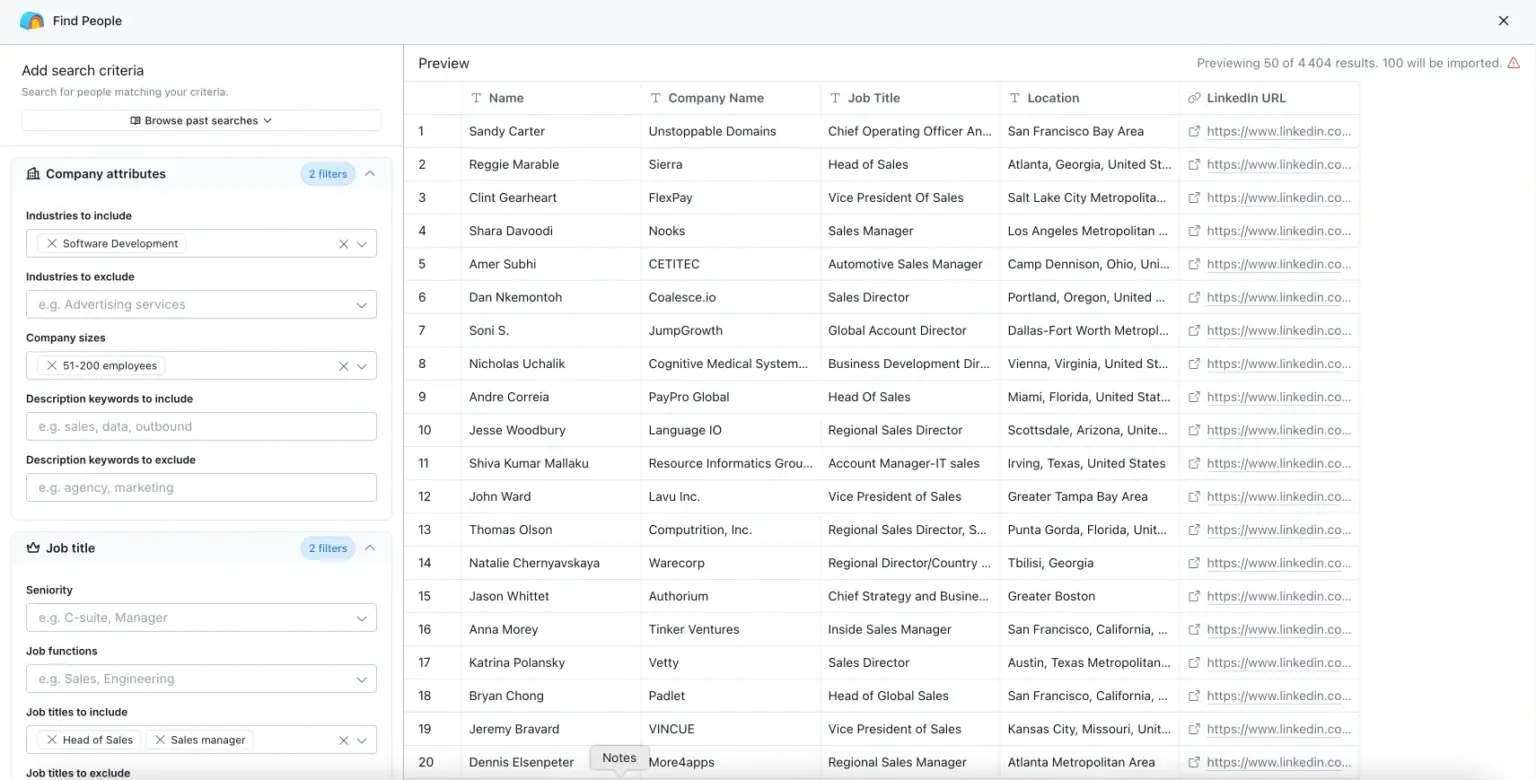
Task: Open Clint Gearheart's LinkedIn URL link
Action: pyautogui.click(x=1279, y=198)
